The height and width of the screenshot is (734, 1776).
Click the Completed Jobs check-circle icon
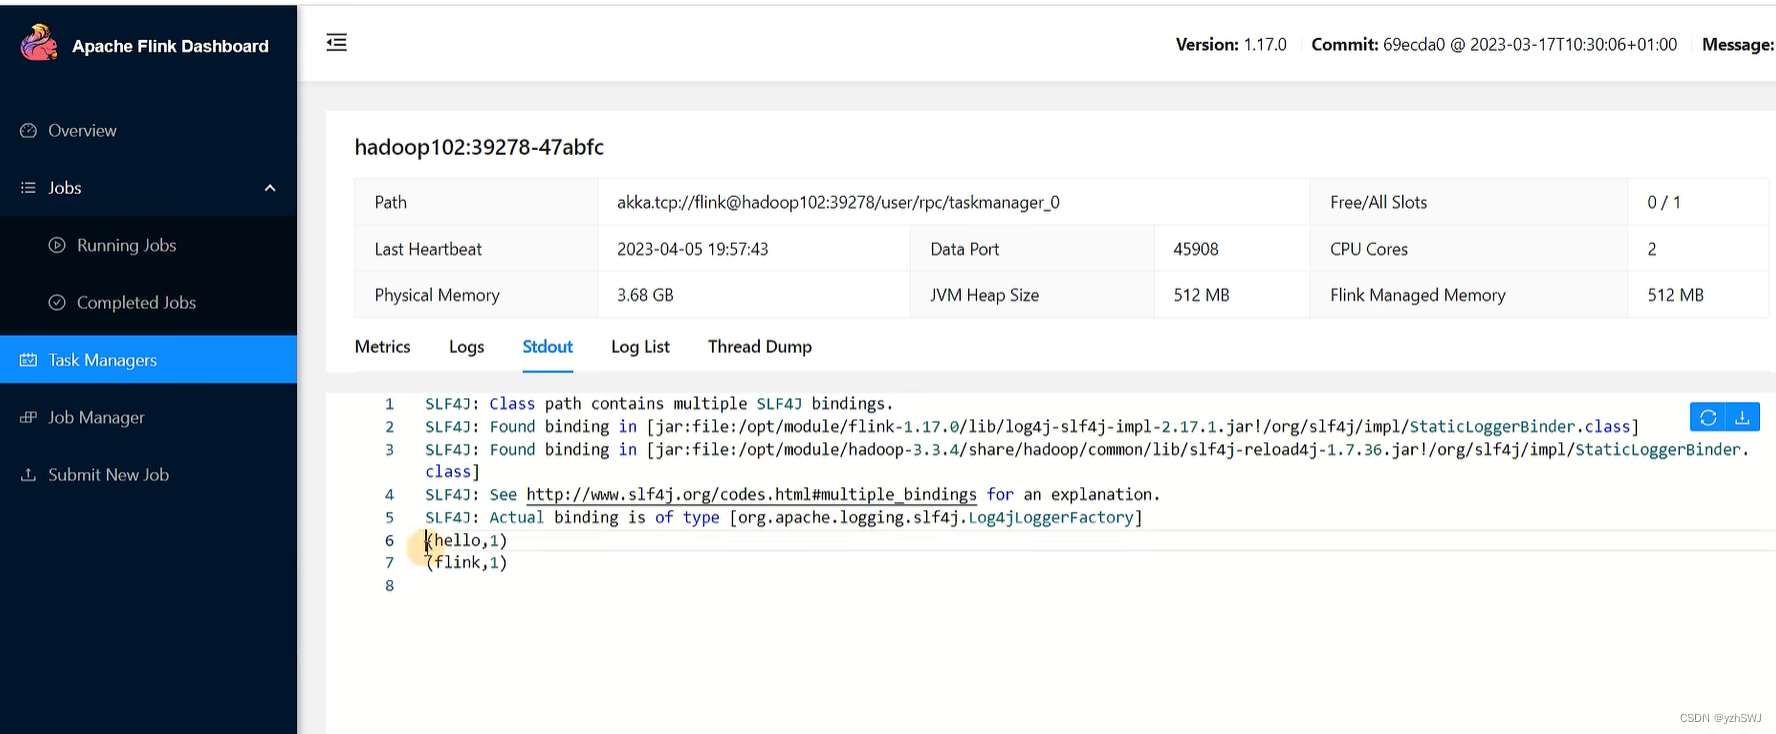coord(57,302)
